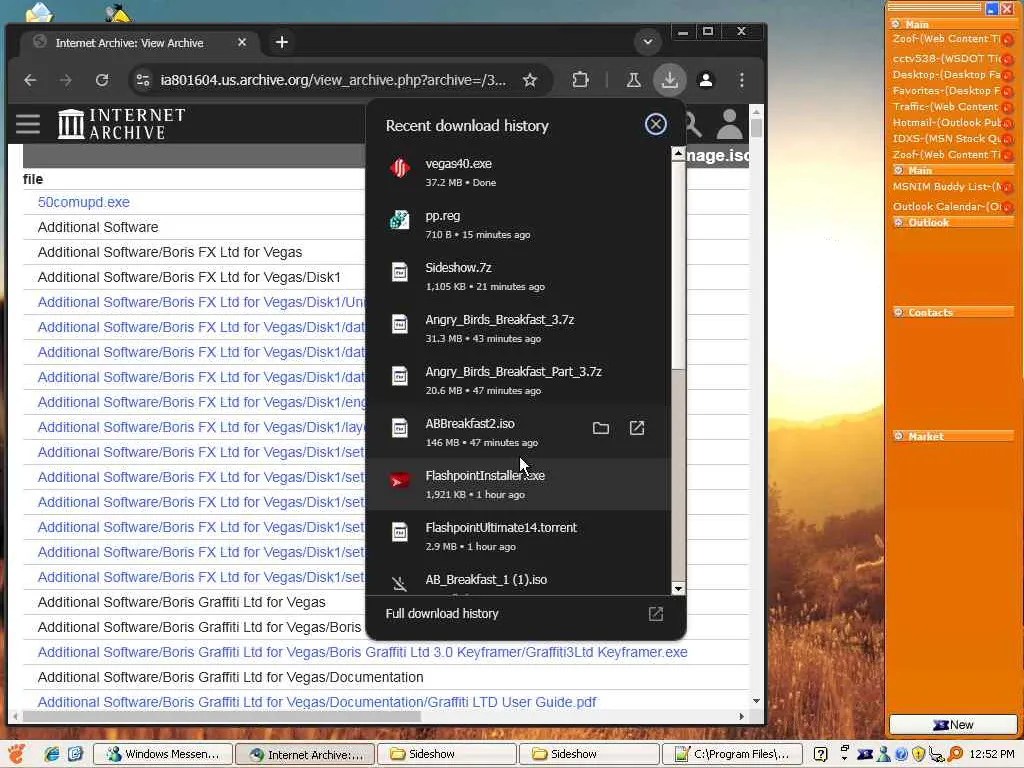Open the 50comupd.exe file link
This screenshot has height=768, width=1024.
84,202
